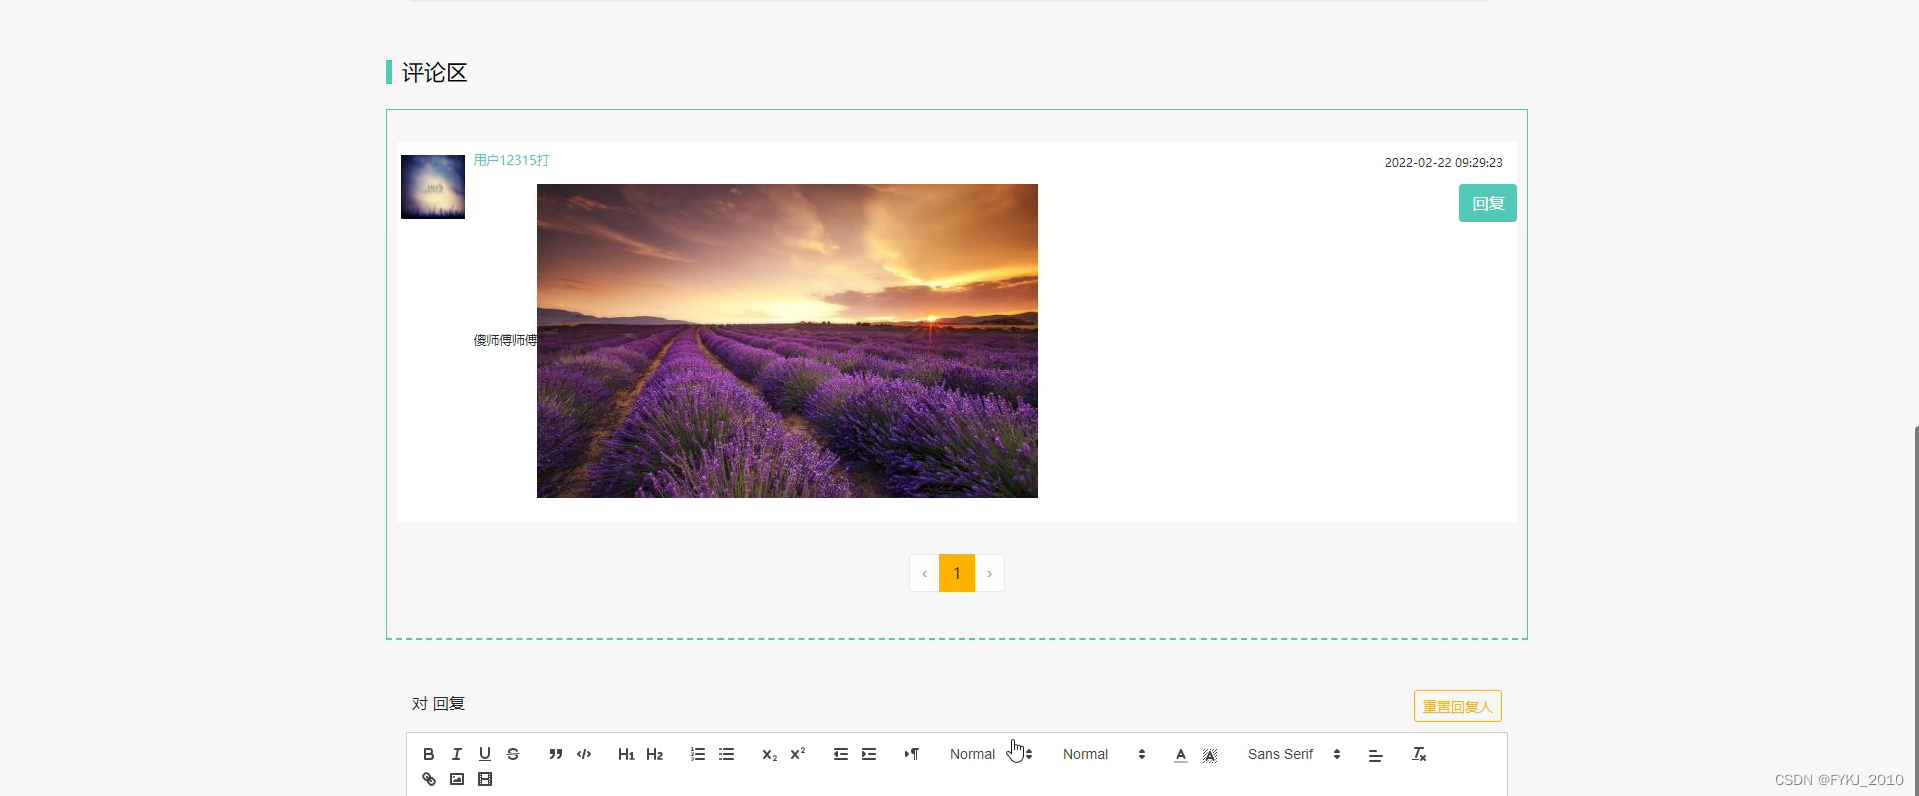This screenshot has width=1919, height=796.
Task: Open the lavender field comment image
Action: pyautogui.click(x=787, y=341)
